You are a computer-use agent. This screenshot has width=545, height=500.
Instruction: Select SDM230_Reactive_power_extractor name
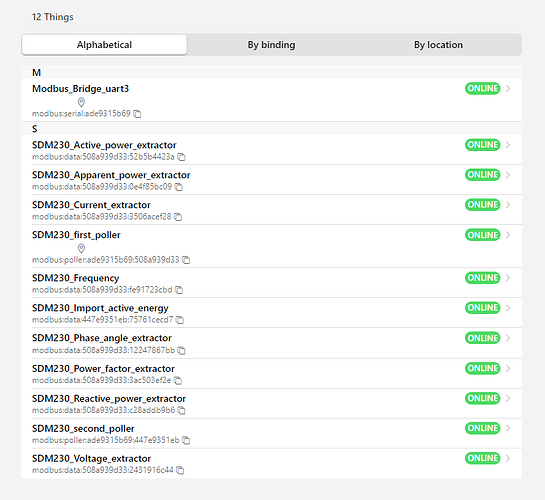(109, 399)
